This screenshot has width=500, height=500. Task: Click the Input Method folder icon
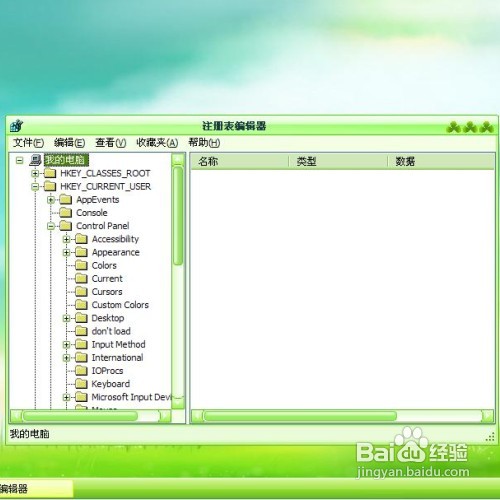[81, 344]
